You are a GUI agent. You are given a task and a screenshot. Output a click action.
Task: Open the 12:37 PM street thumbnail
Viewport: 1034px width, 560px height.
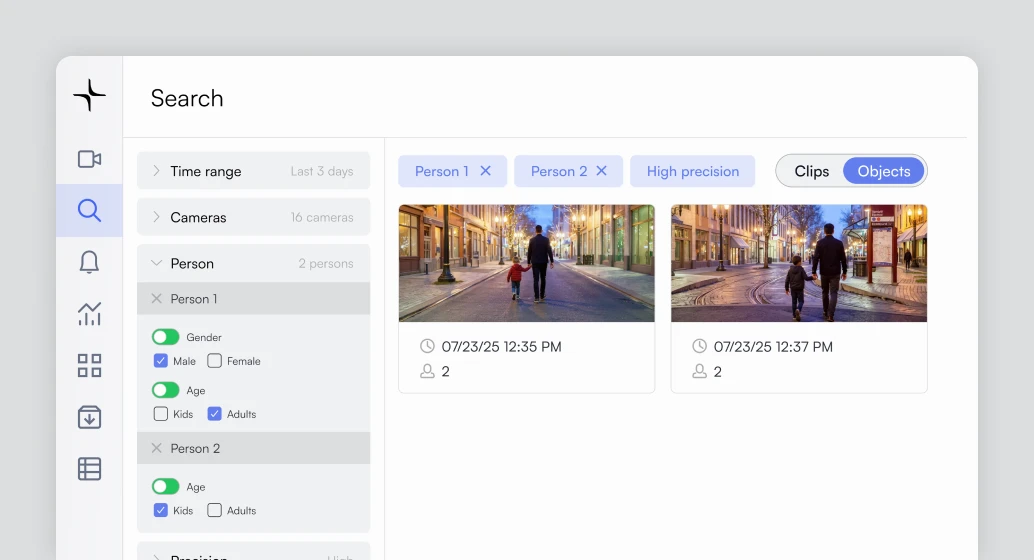(x=799, y=263)
